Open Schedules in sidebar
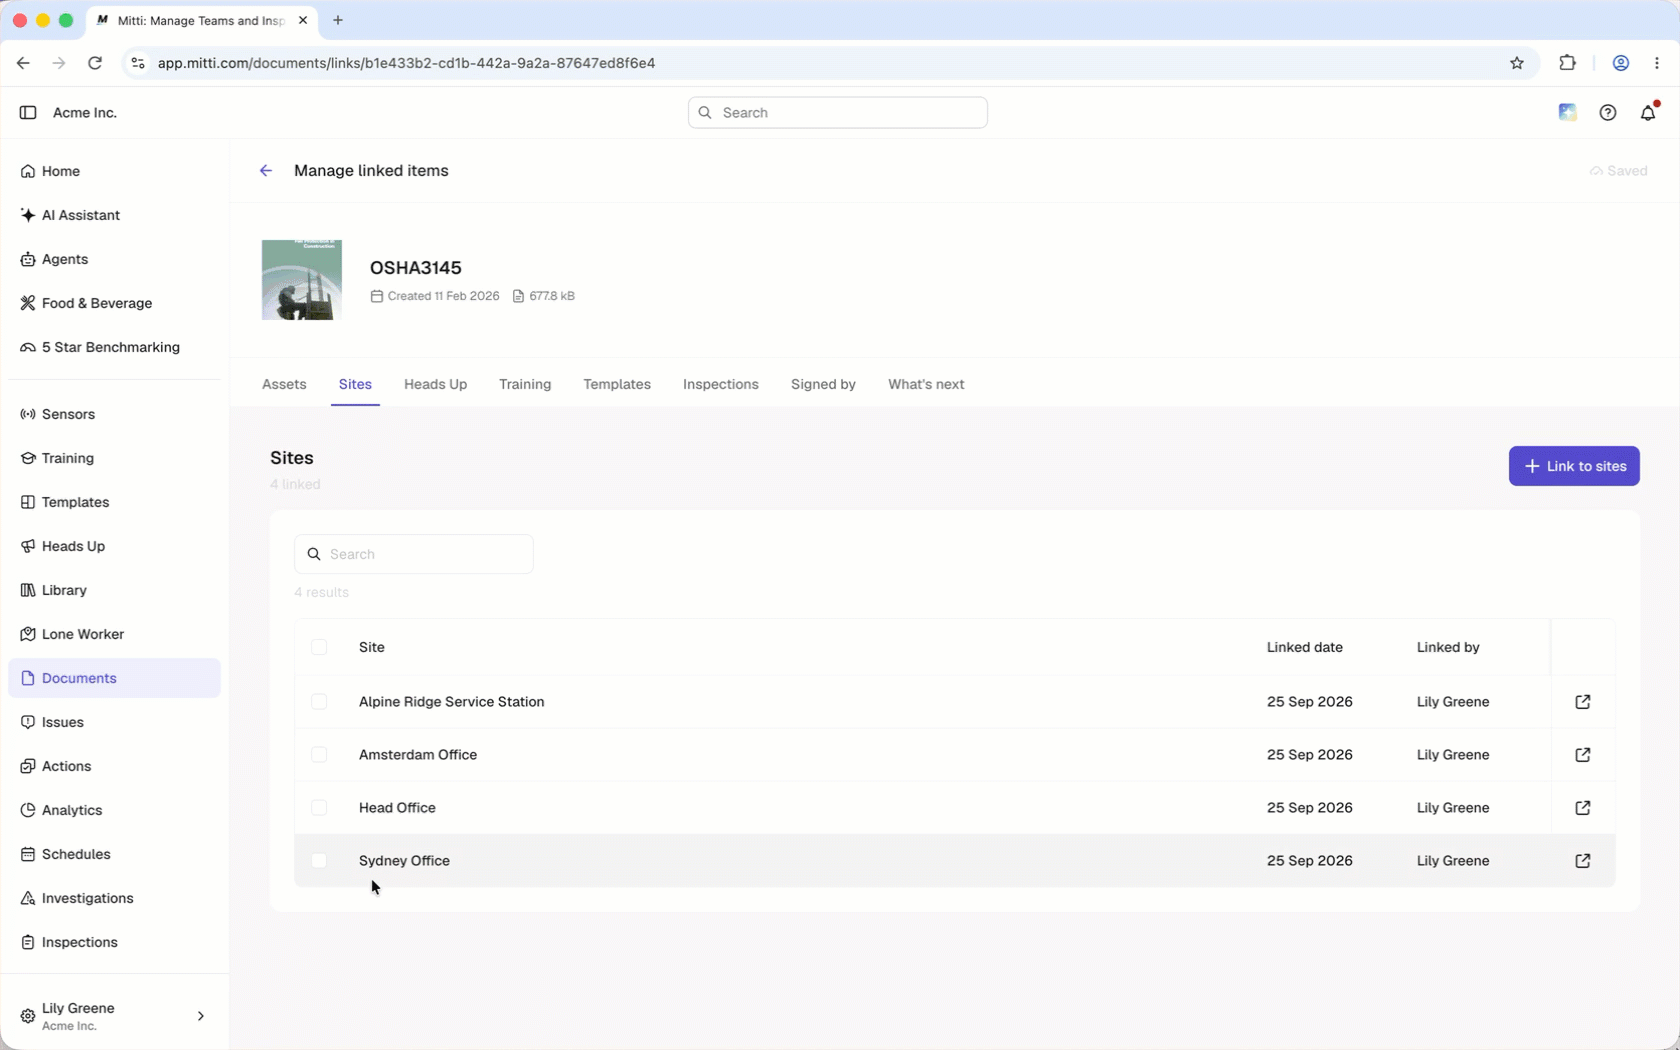This screenshot has width=1680, height=1050. (114, 854)
